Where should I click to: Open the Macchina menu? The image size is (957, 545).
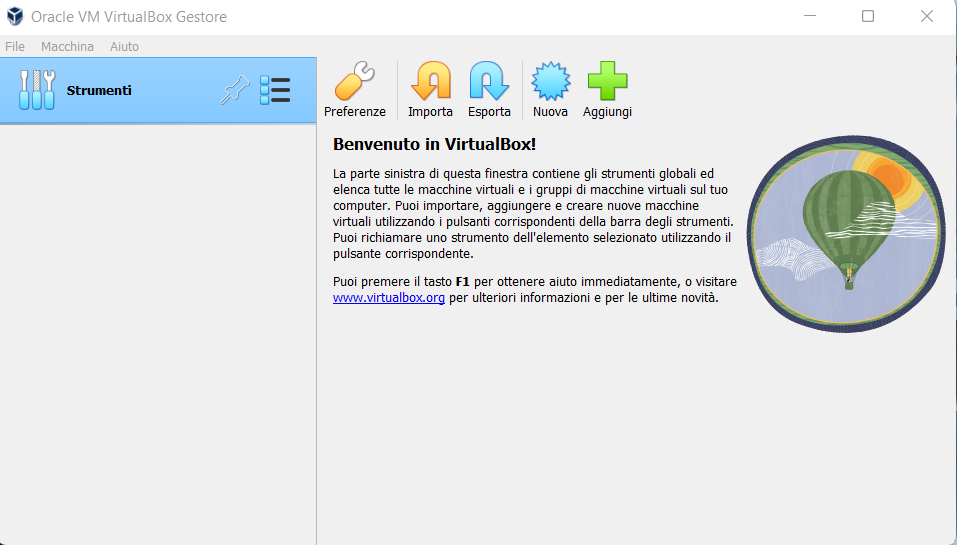(x=67, y=46)
